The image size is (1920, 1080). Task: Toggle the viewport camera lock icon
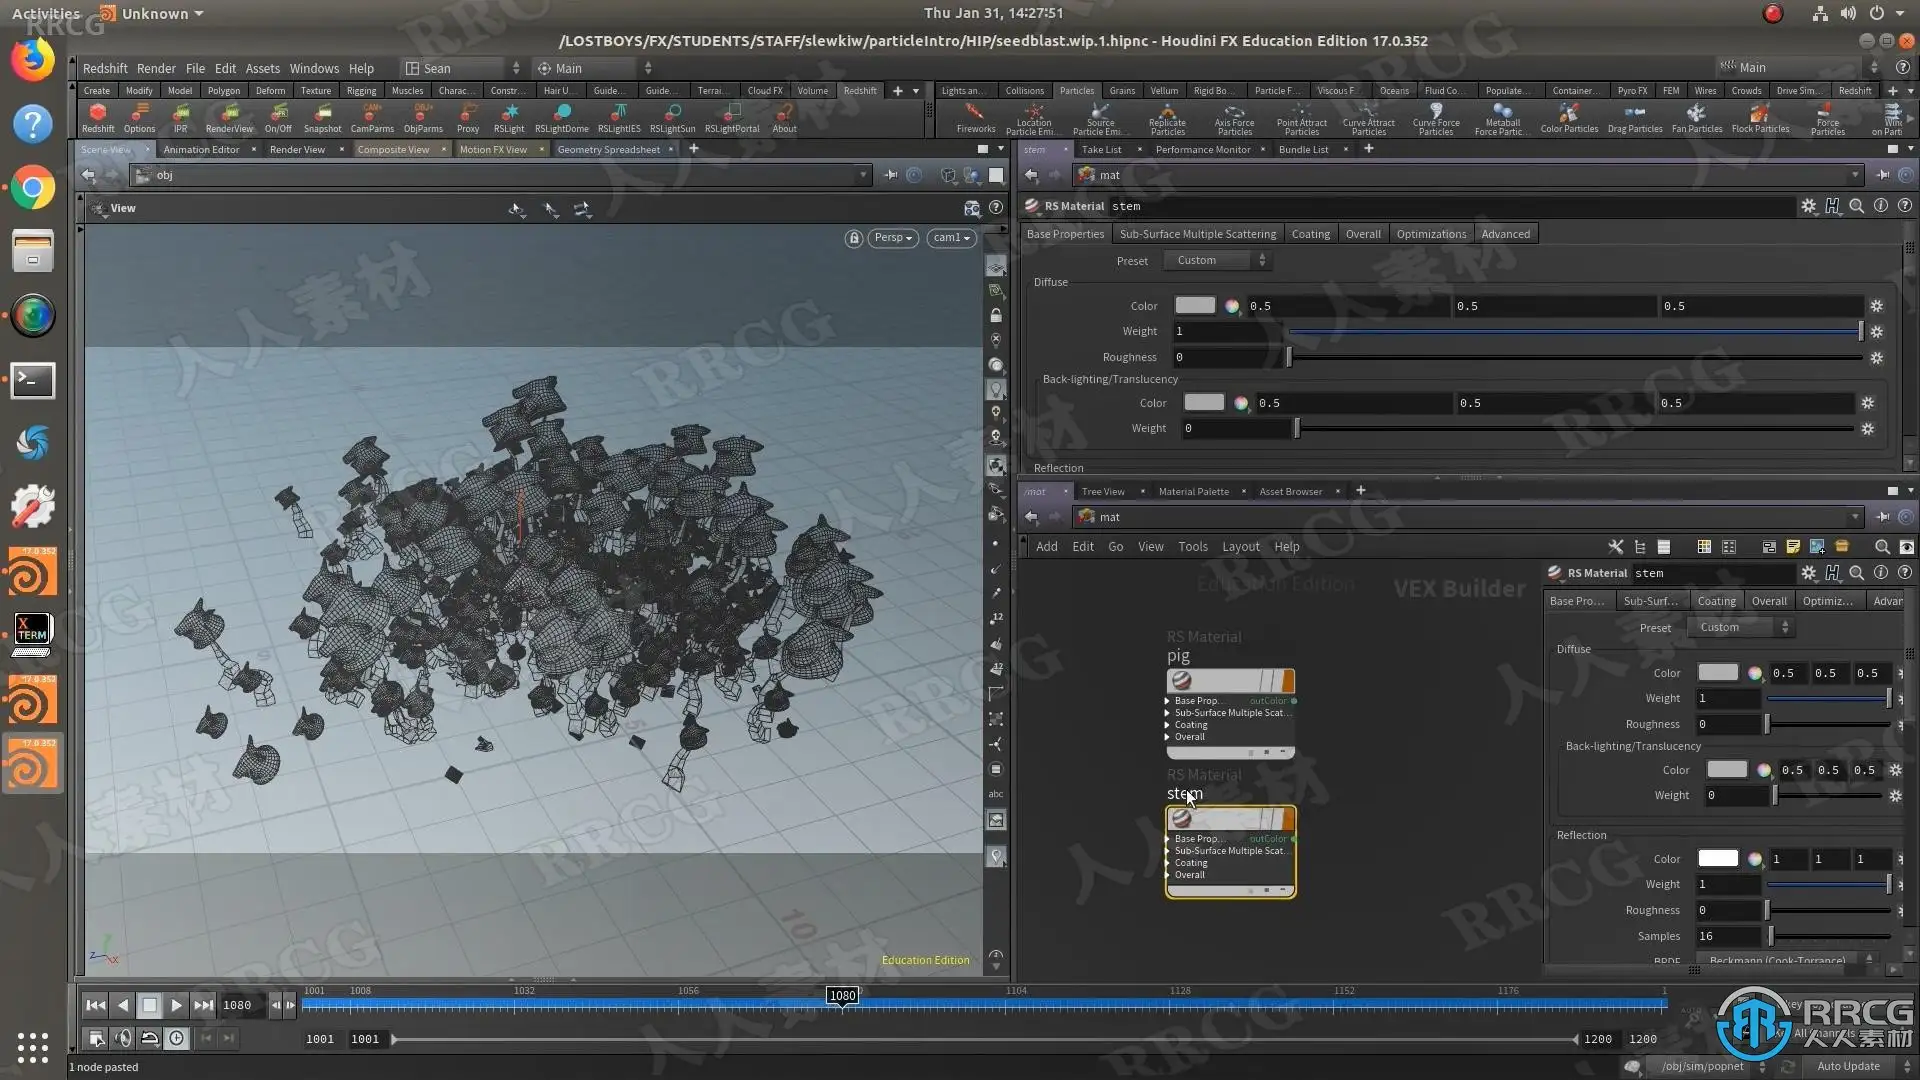pos(853,238)
